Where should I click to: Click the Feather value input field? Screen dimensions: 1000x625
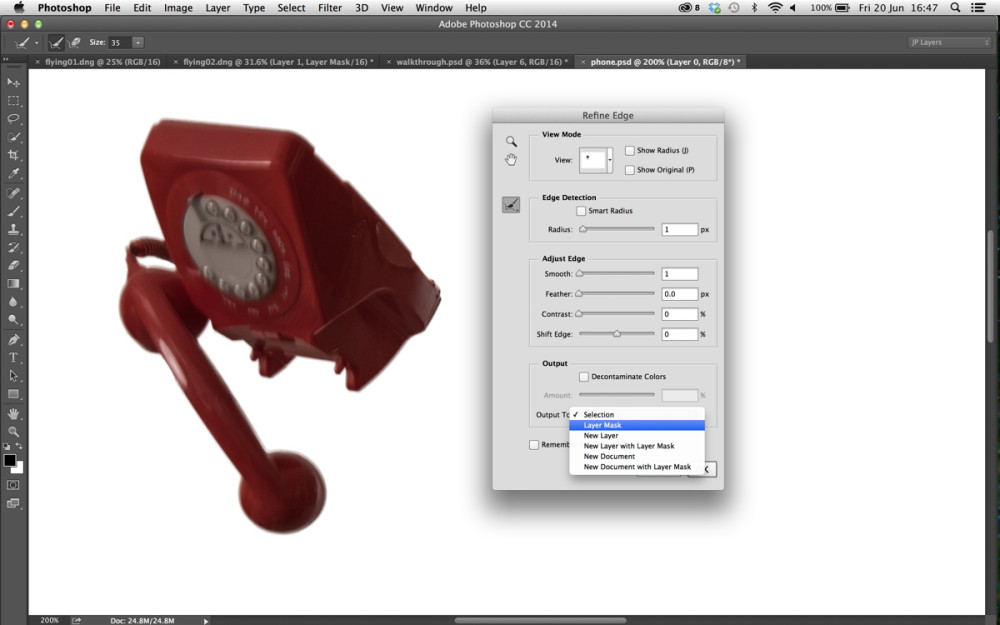tap(679, 294)
